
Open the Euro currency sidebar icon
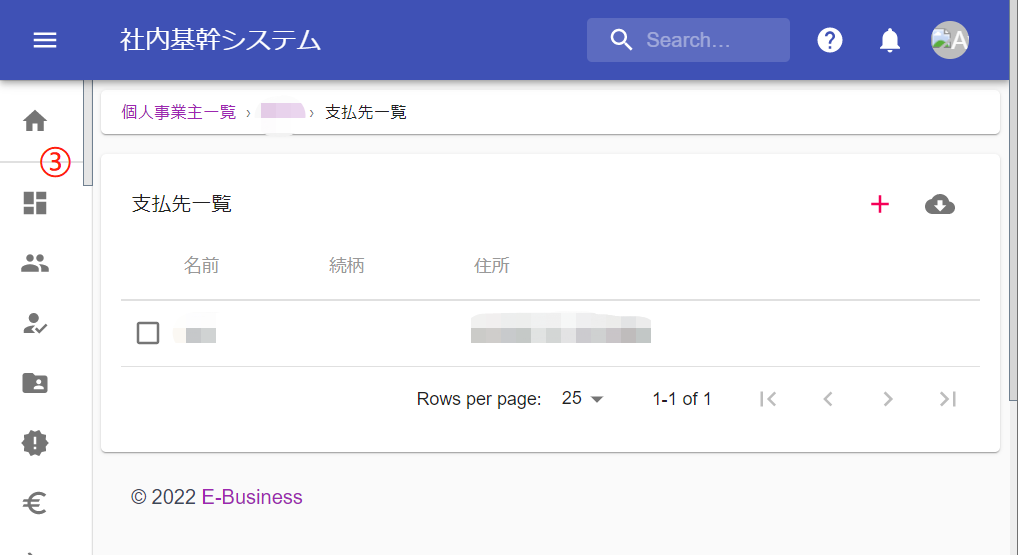35,503
